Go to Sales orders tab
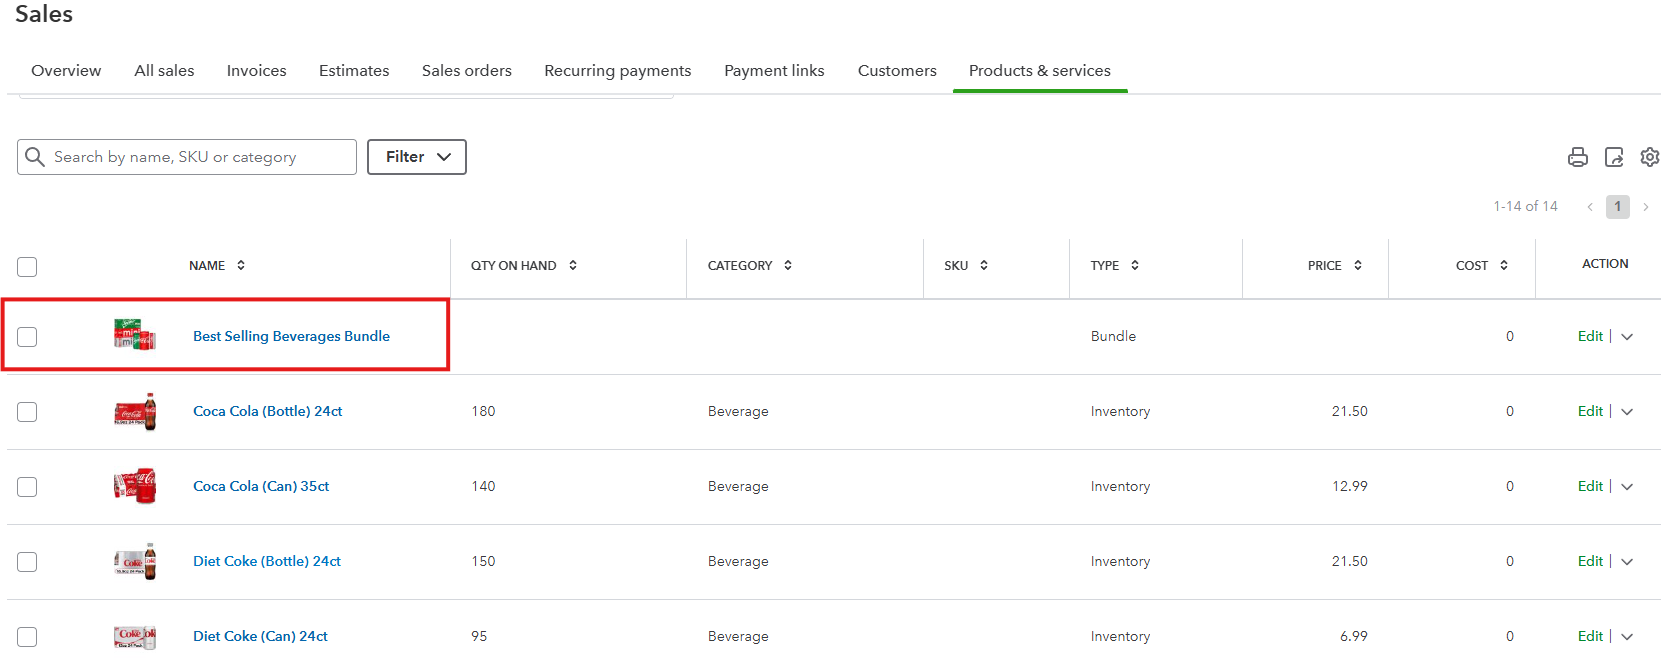 pyautogui.click(x=467, y=71)
